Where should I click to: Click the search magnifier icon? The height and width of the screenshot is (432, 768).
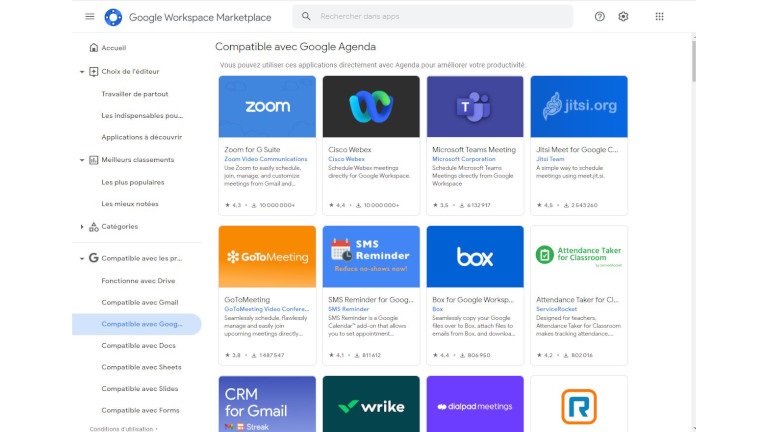(x=306, y=16)
